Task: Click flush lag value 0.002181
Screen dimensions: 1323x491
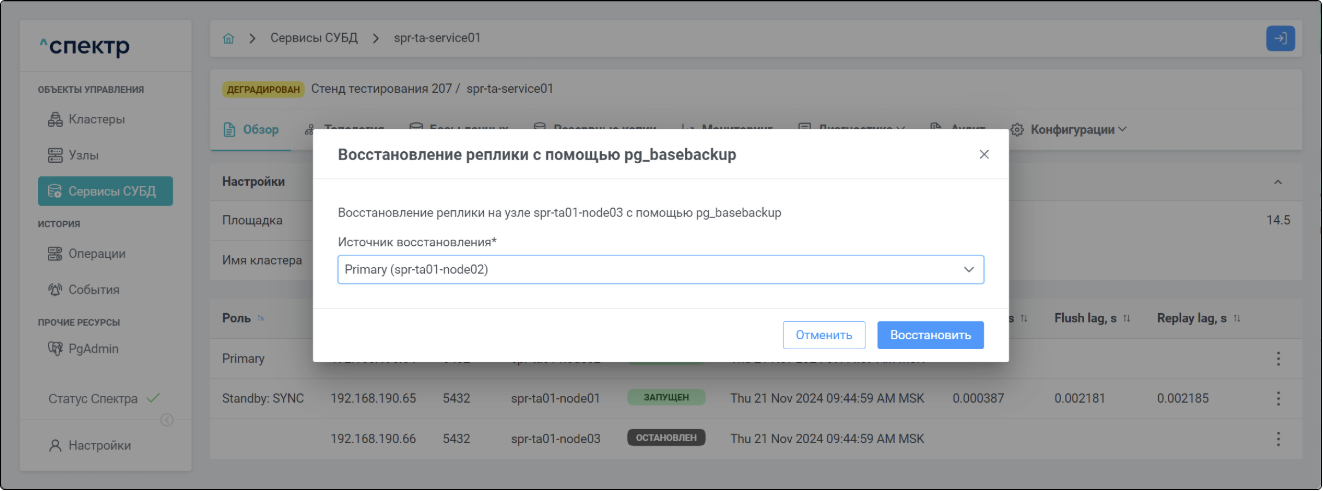Action: [x=1080, y=398]
